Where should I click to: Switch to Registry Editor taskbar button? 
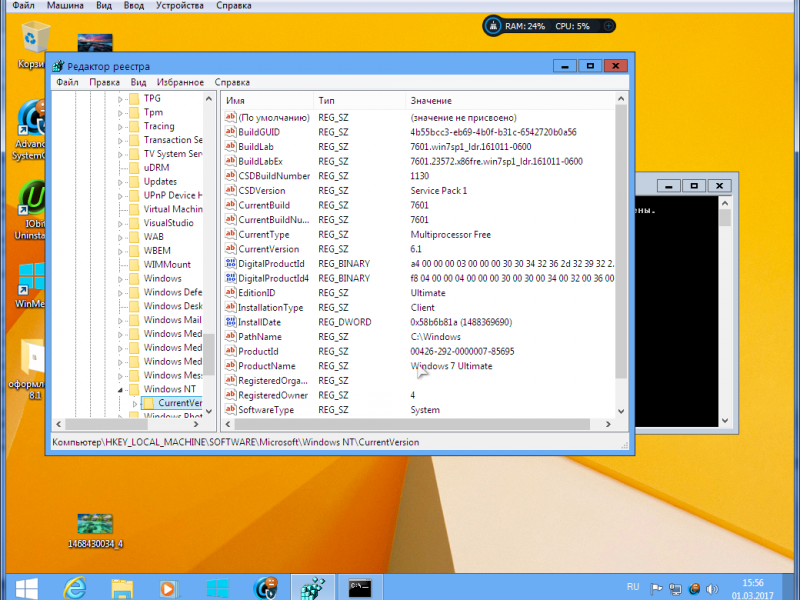point(313,588)
